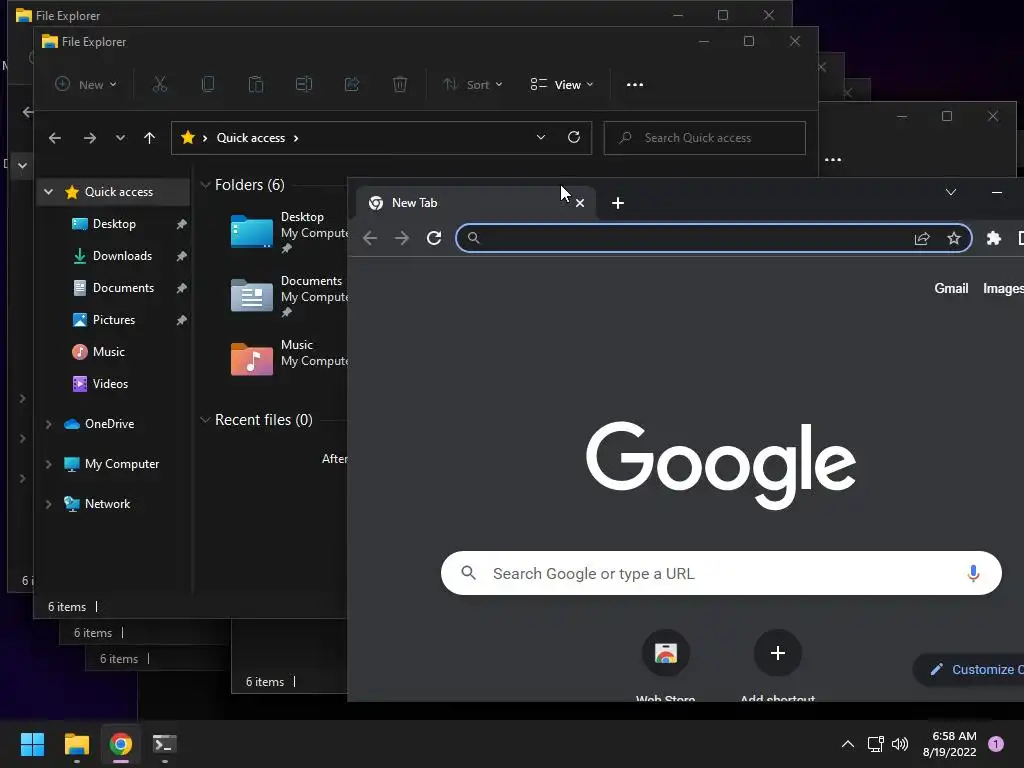Open the Sort dropdown menu
The height and width of the screenshot is (768, 1024).
tap(473, 84)
